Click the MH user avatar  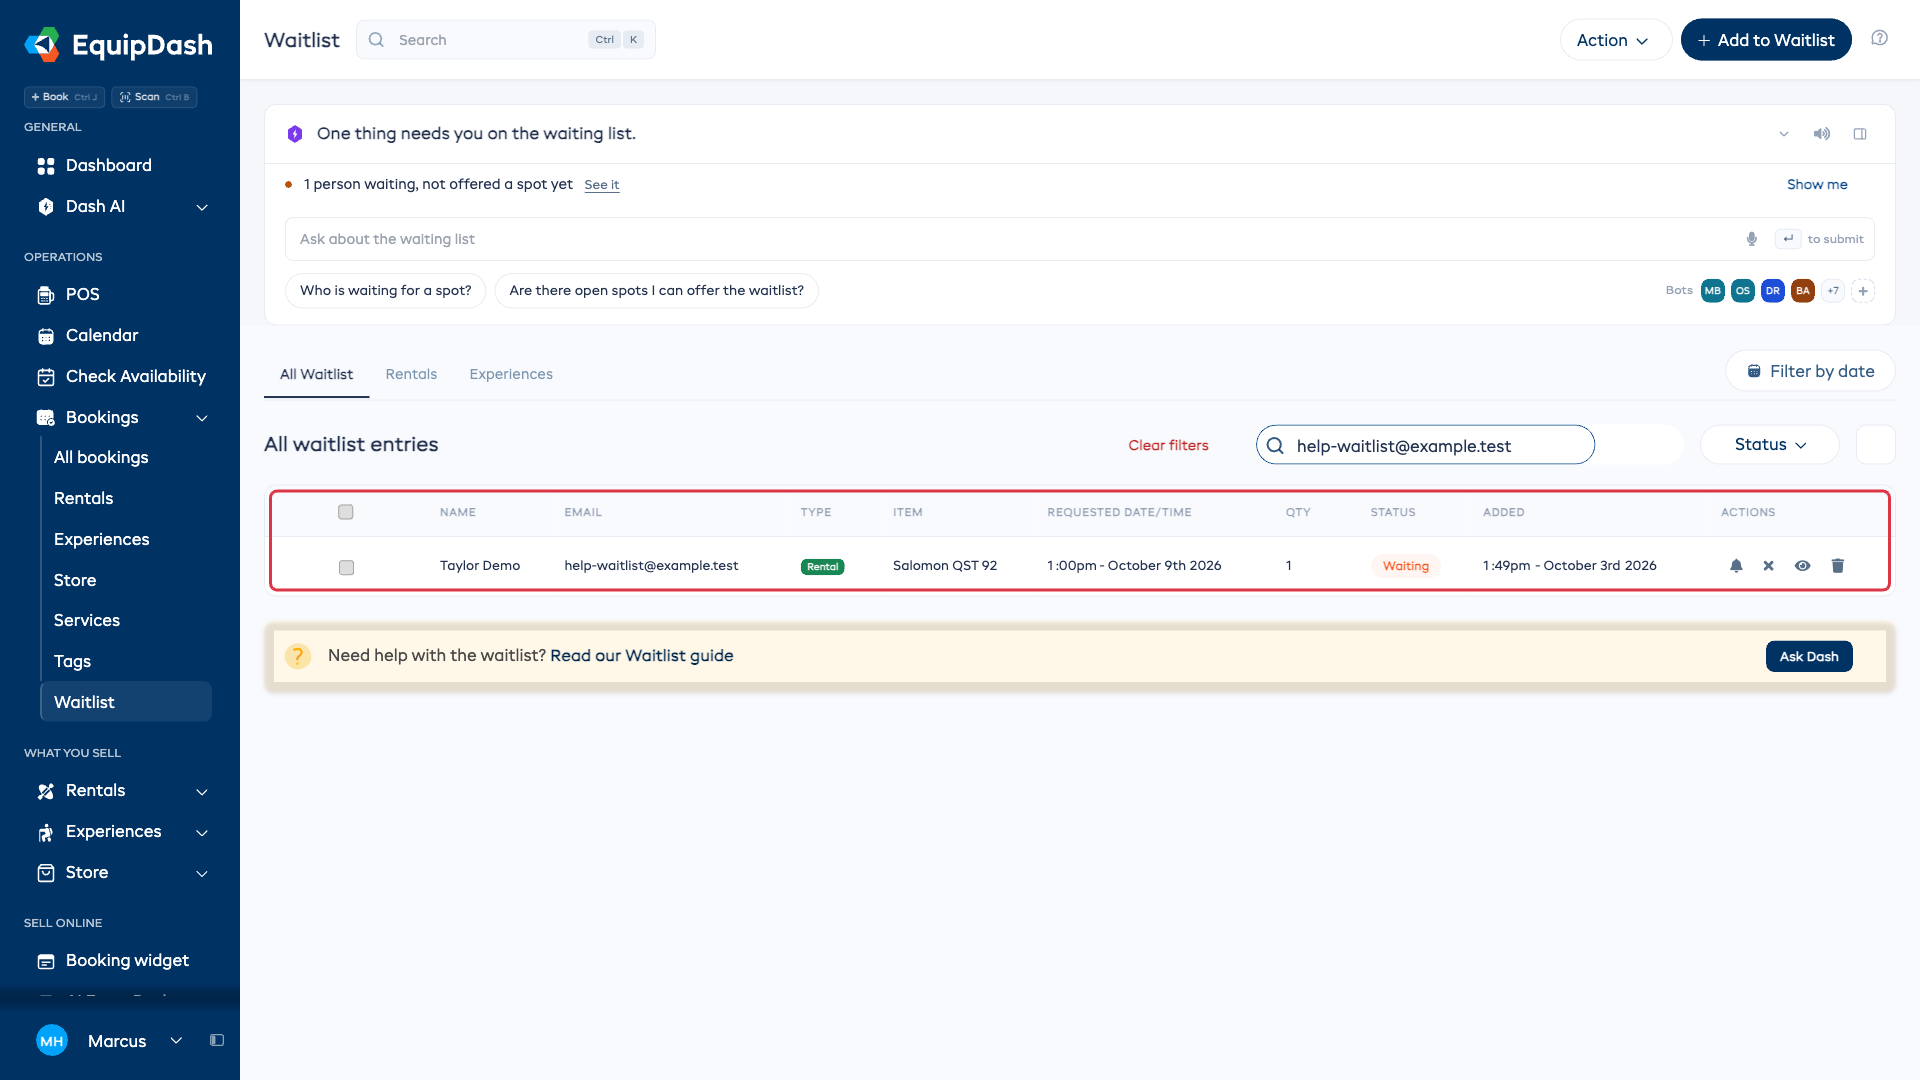[52, 1041]
